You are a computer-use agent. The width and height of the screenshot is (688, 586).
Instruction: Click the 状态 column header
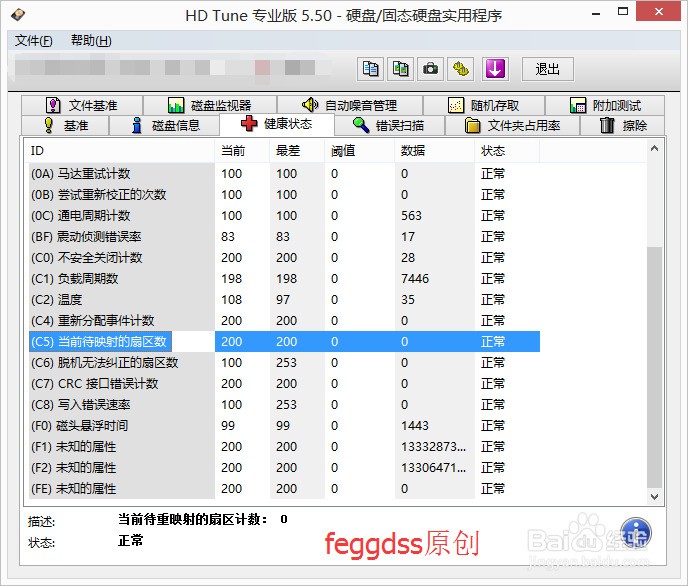(x=507, y=151)
